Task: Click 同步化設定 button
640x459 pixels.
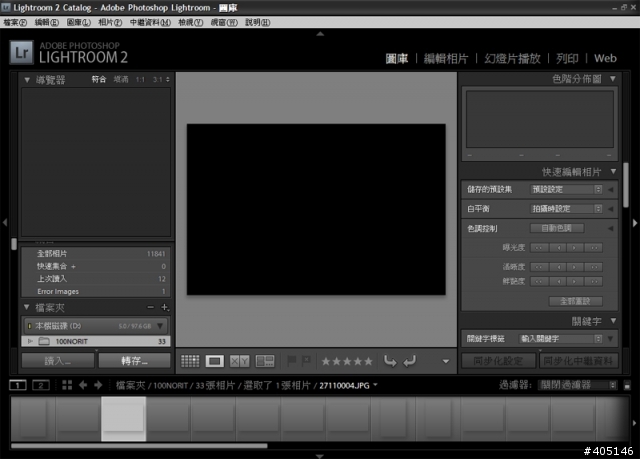Action: pyautogui.click(x=498, y=361)
